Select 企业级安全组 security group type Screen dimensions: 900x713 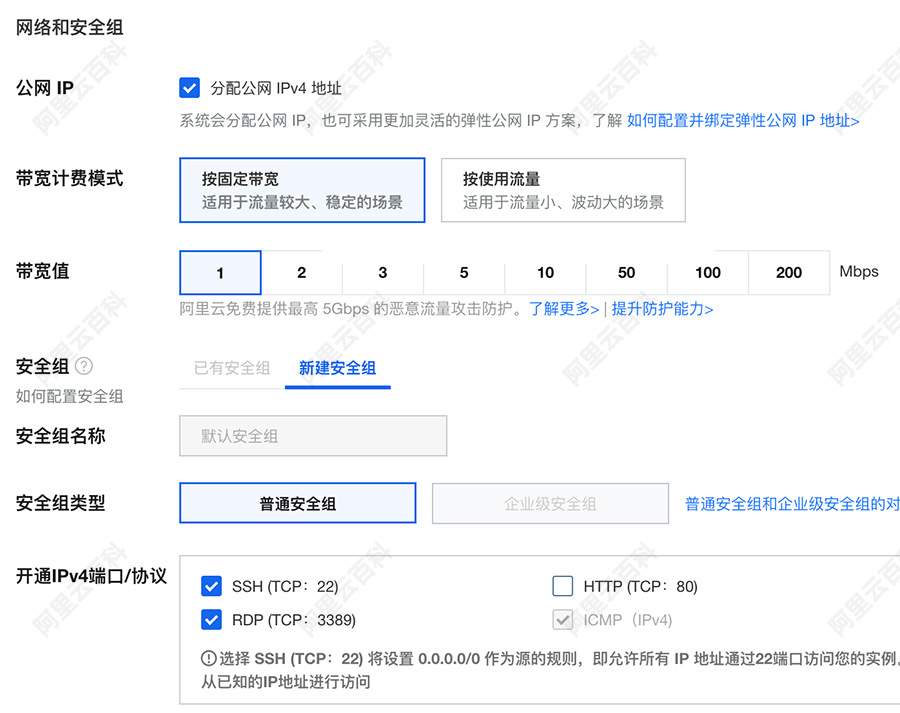pyautogui.click(x=550, y=503)
